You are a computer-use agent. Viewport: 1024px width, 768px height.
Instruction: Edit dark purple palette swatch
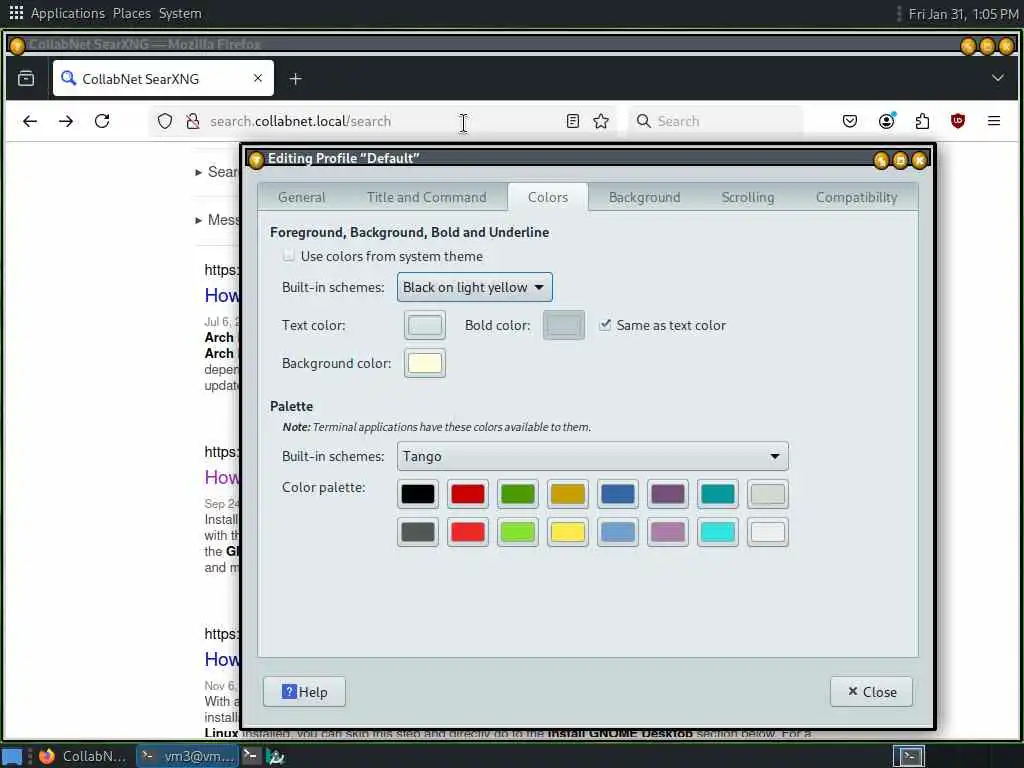click(667, 494)
